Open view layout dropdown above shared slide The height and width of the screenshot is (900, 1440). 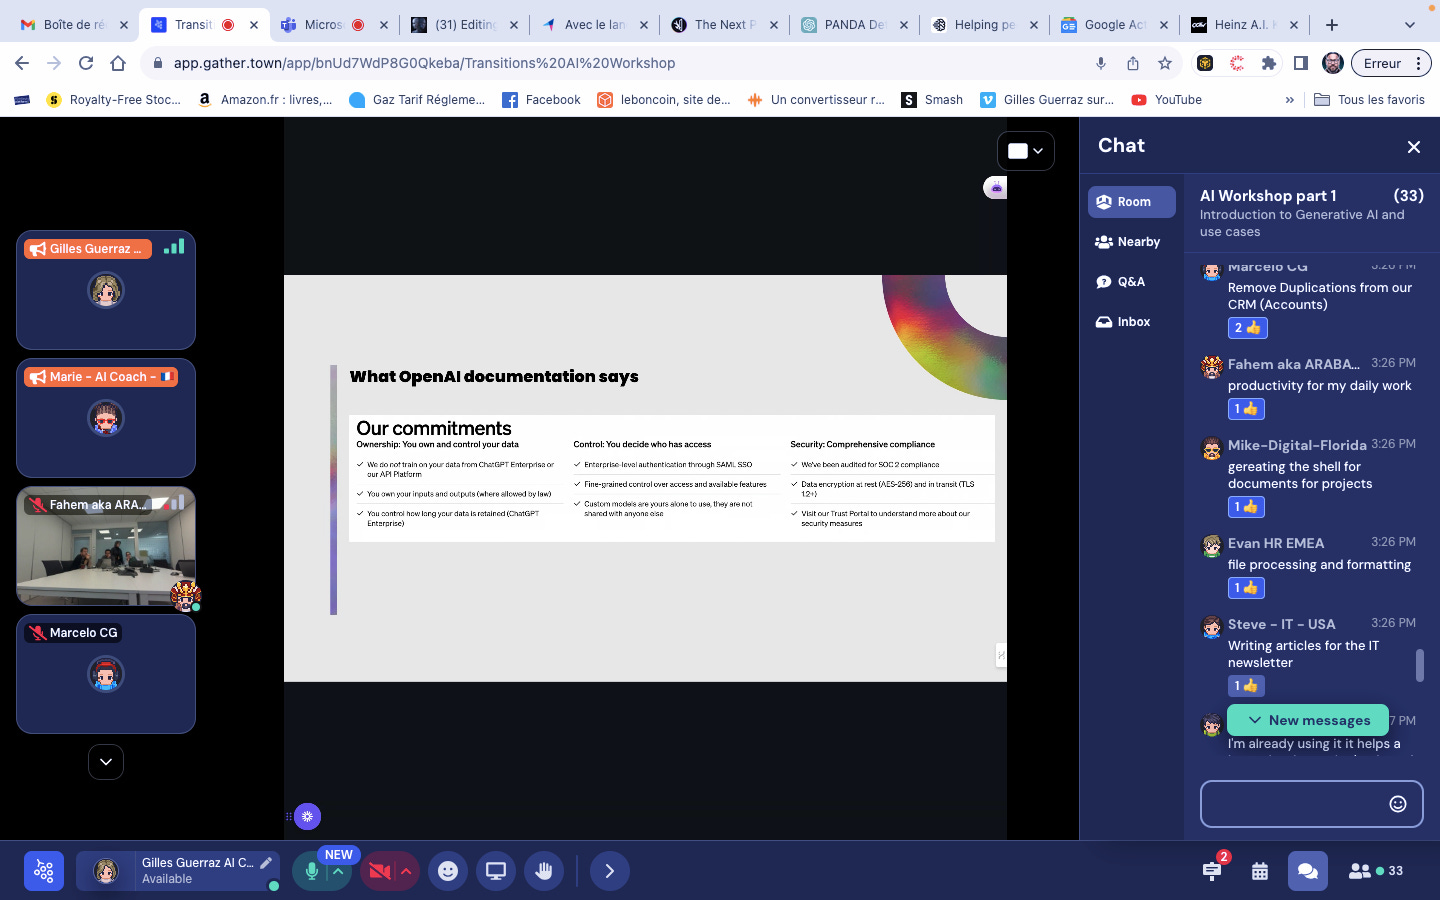click(x=1026, y=151)
